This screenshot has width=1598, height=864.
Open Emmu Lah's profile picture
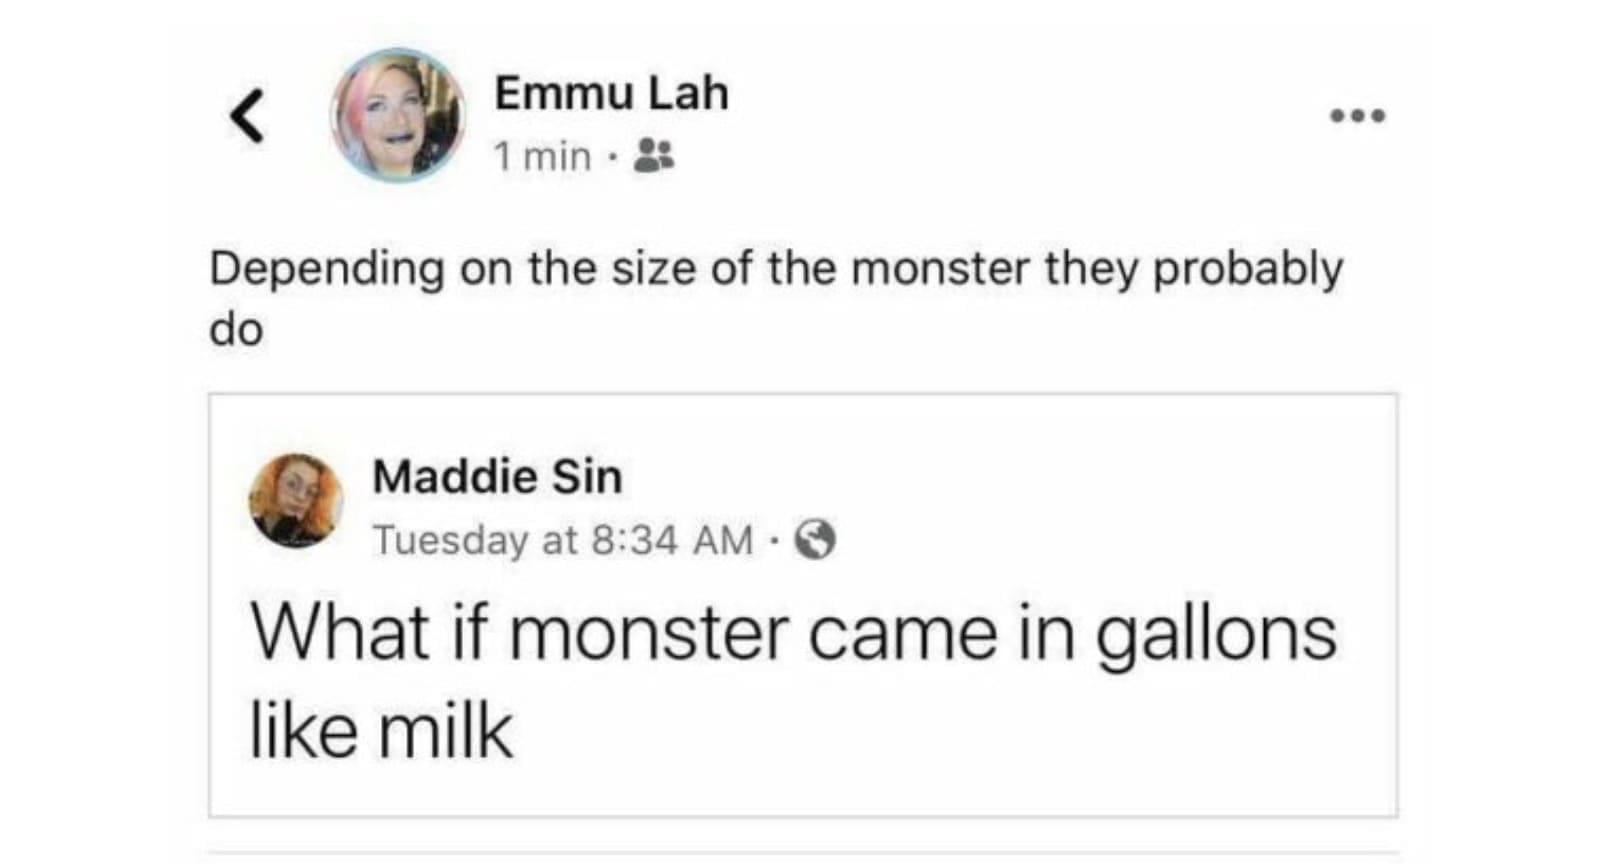pyautogui.click(x=398, y=115)
